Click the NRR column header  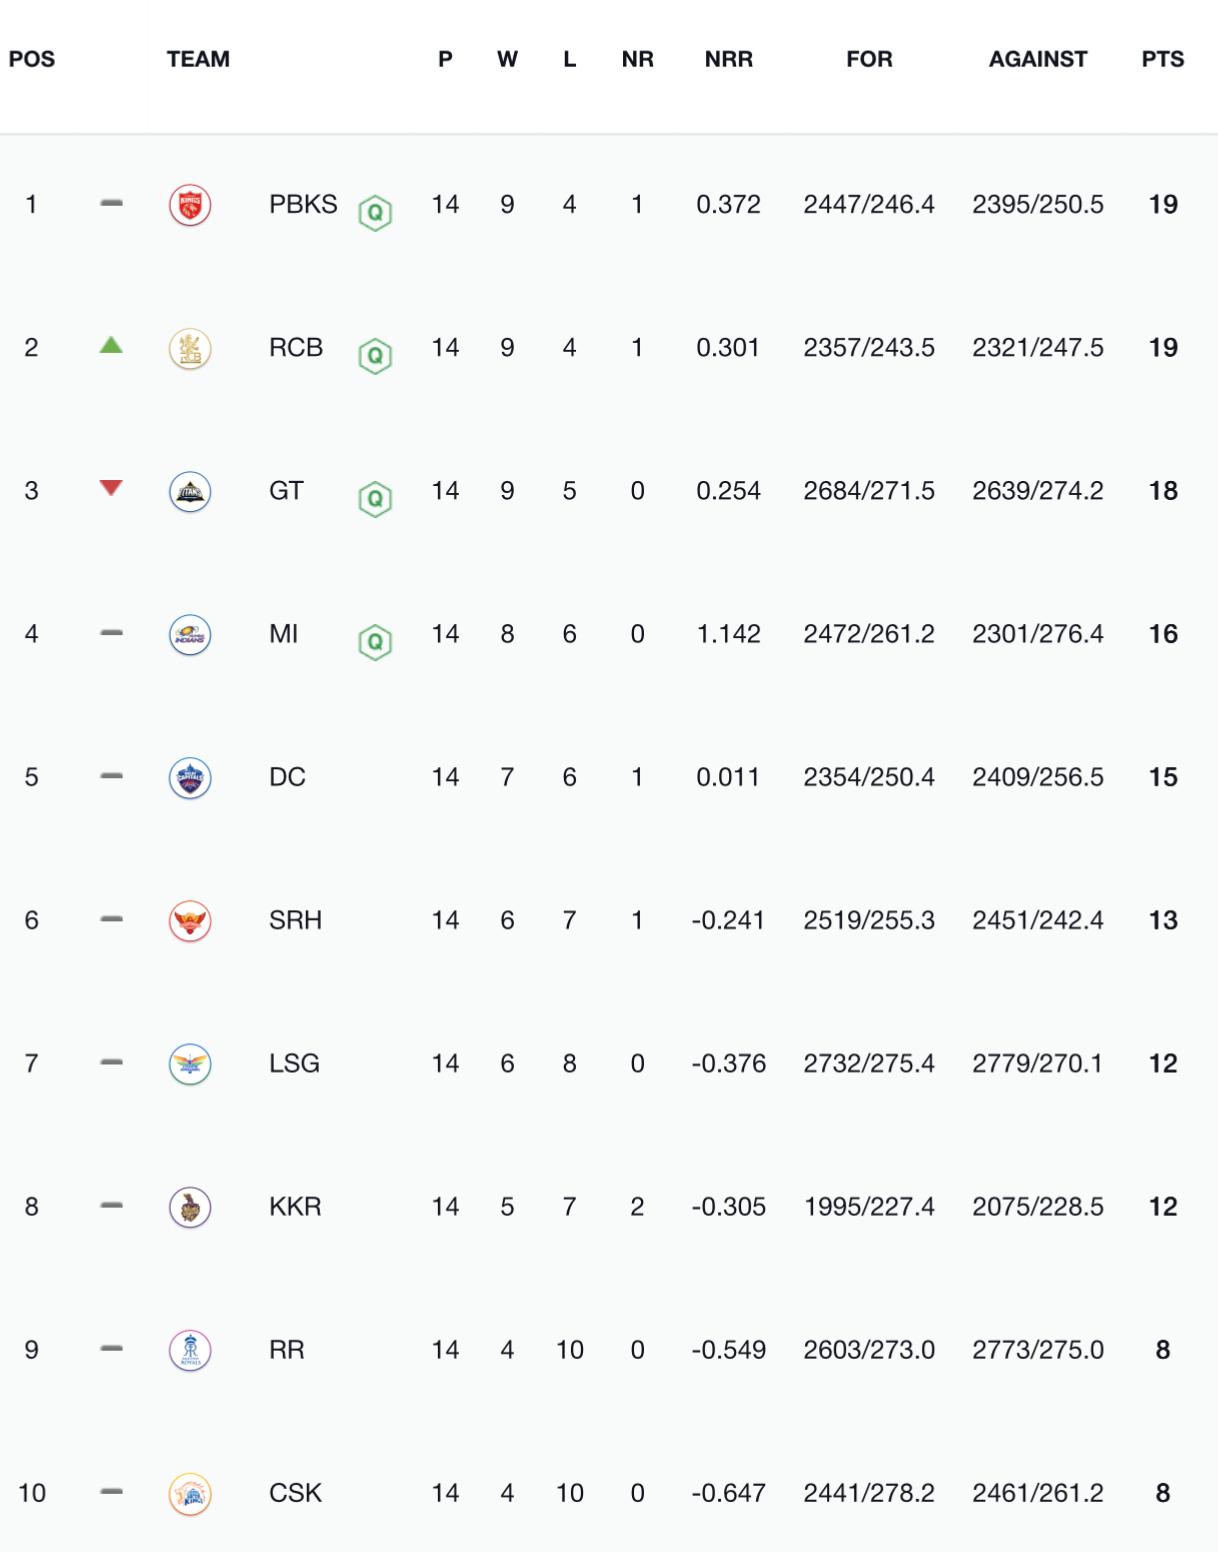pyautogui.click(x=728, y=59)
